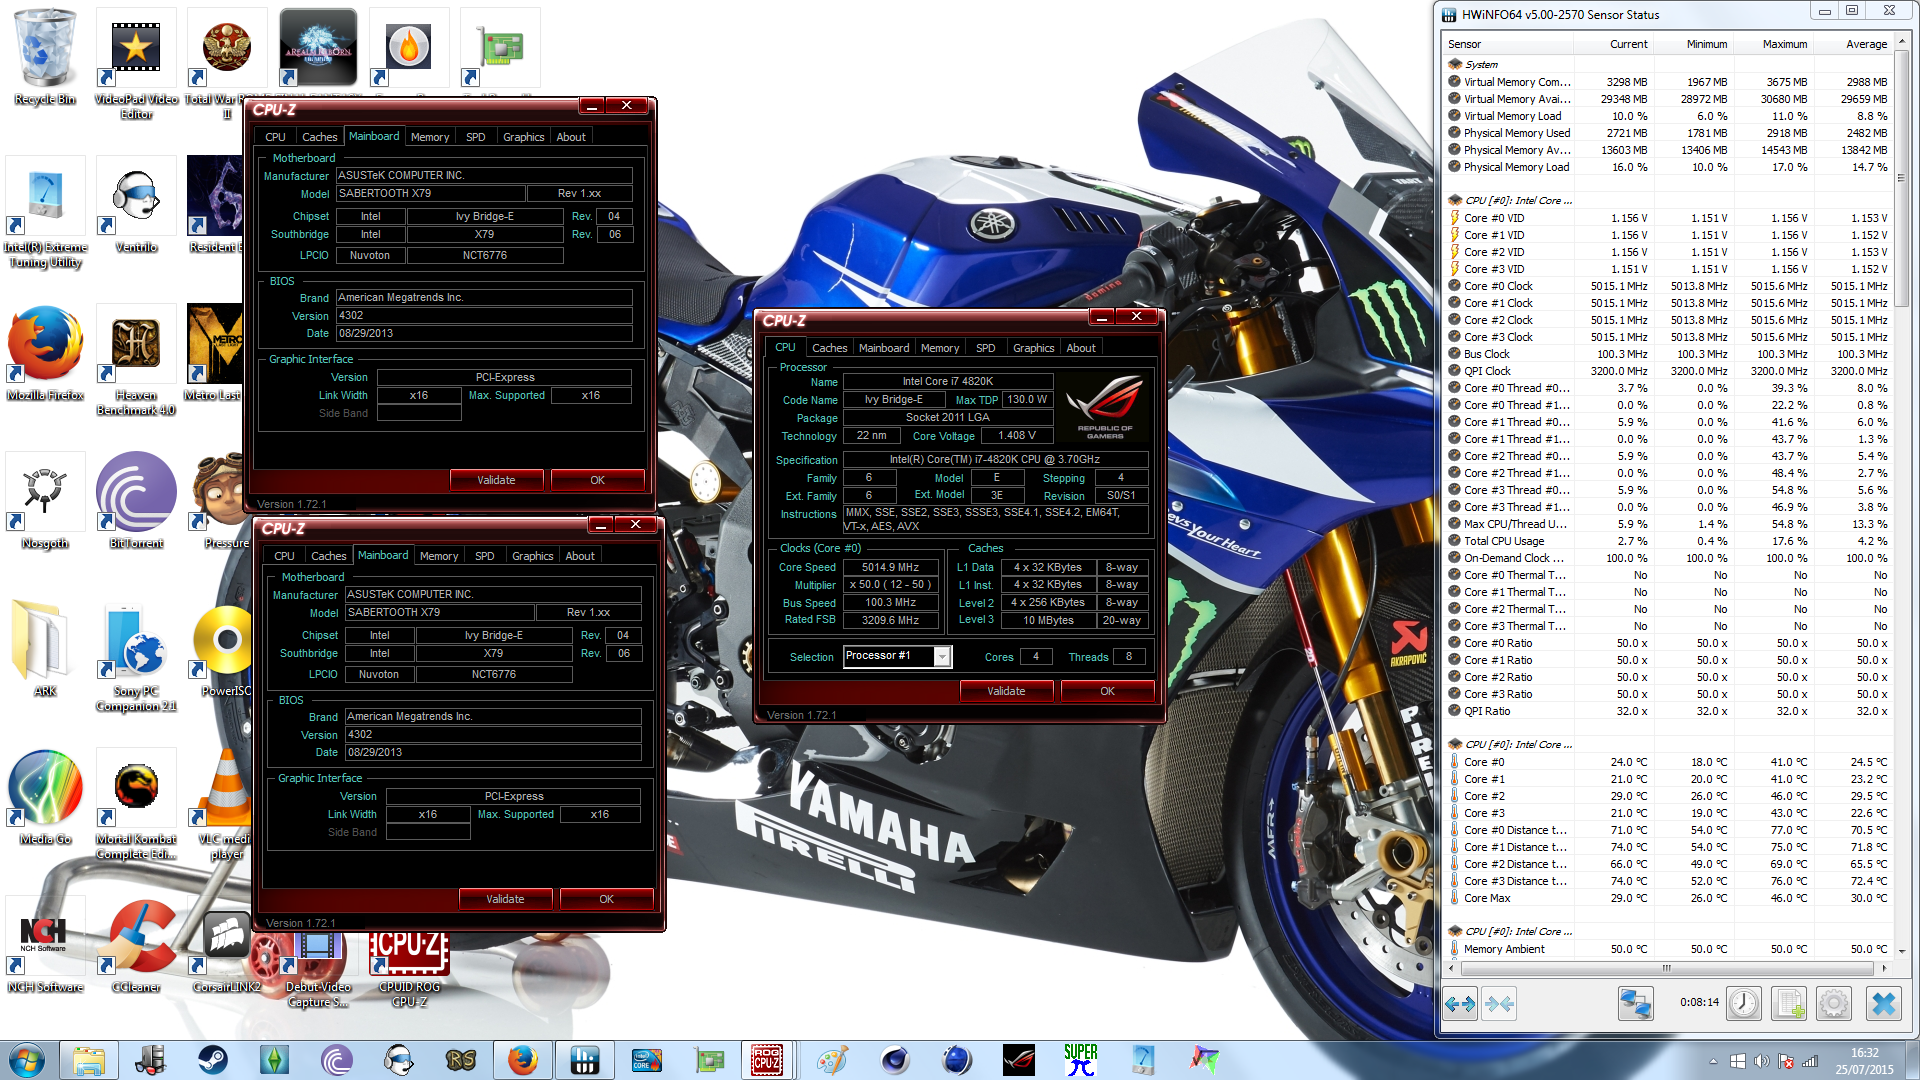Click the HWiNFO horizontal scrollbar right arrow

[x=1884, y=968]
